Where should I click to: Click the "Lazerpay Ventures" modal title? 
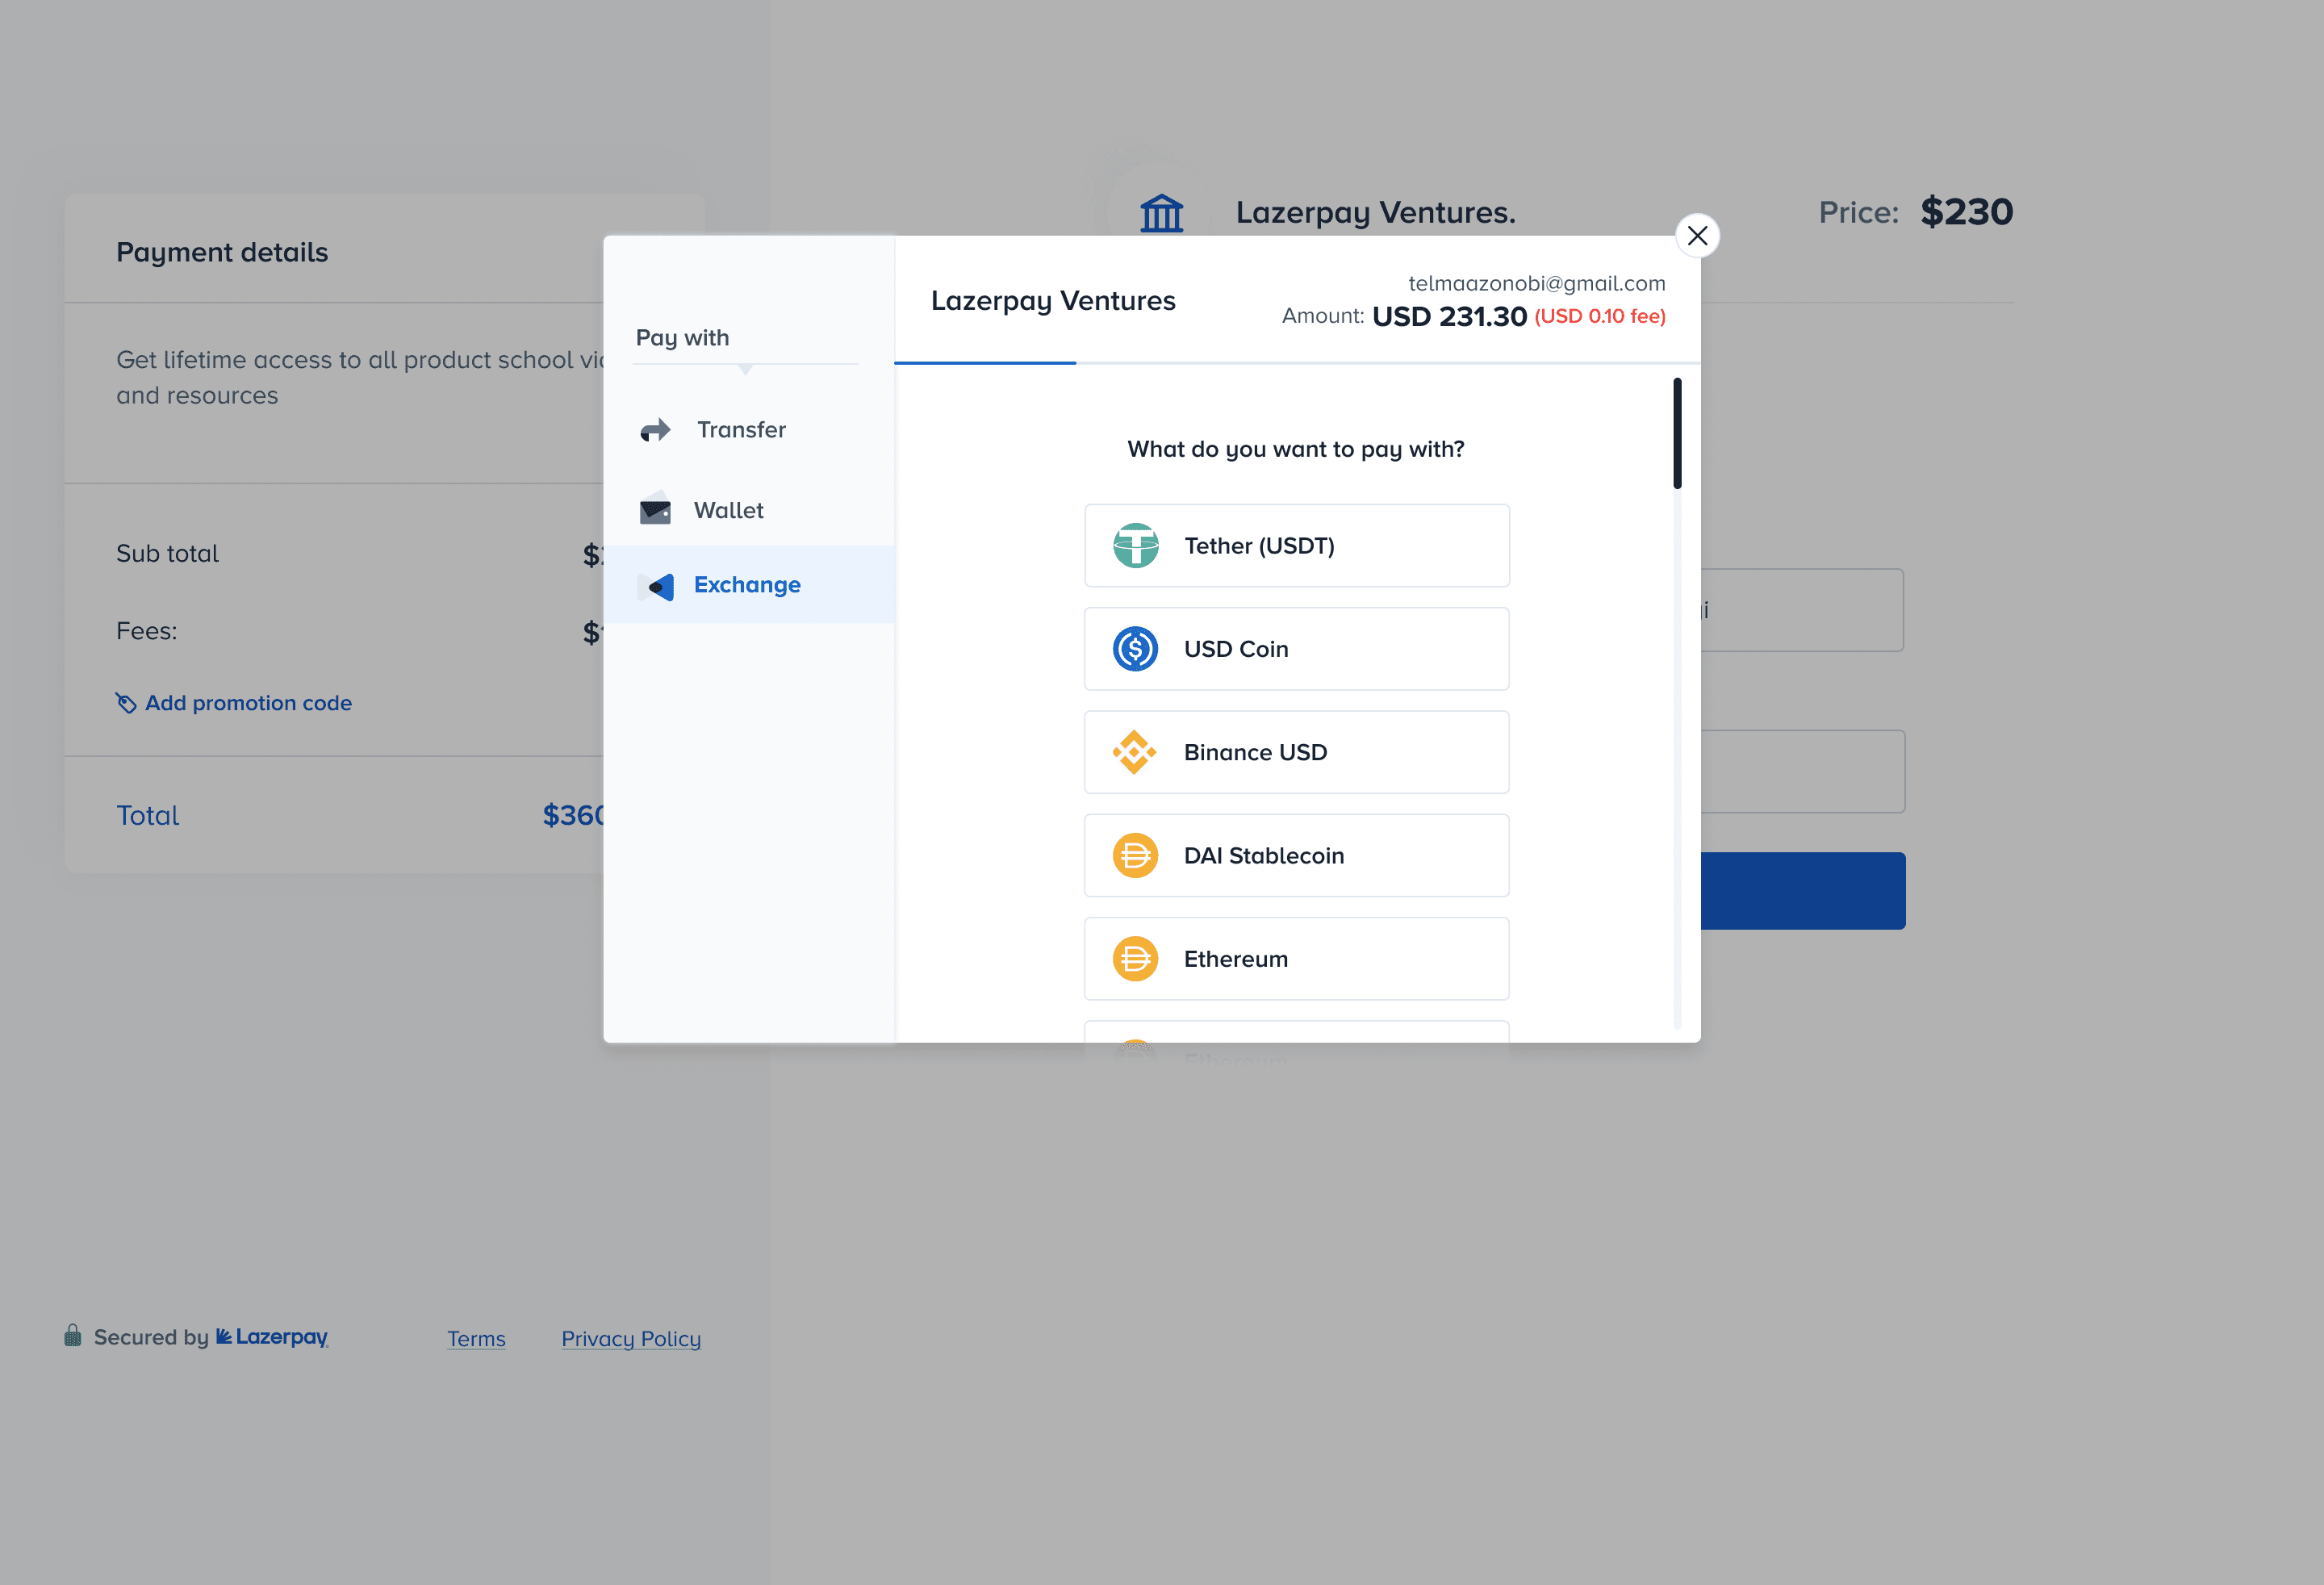click(1053, 301)
